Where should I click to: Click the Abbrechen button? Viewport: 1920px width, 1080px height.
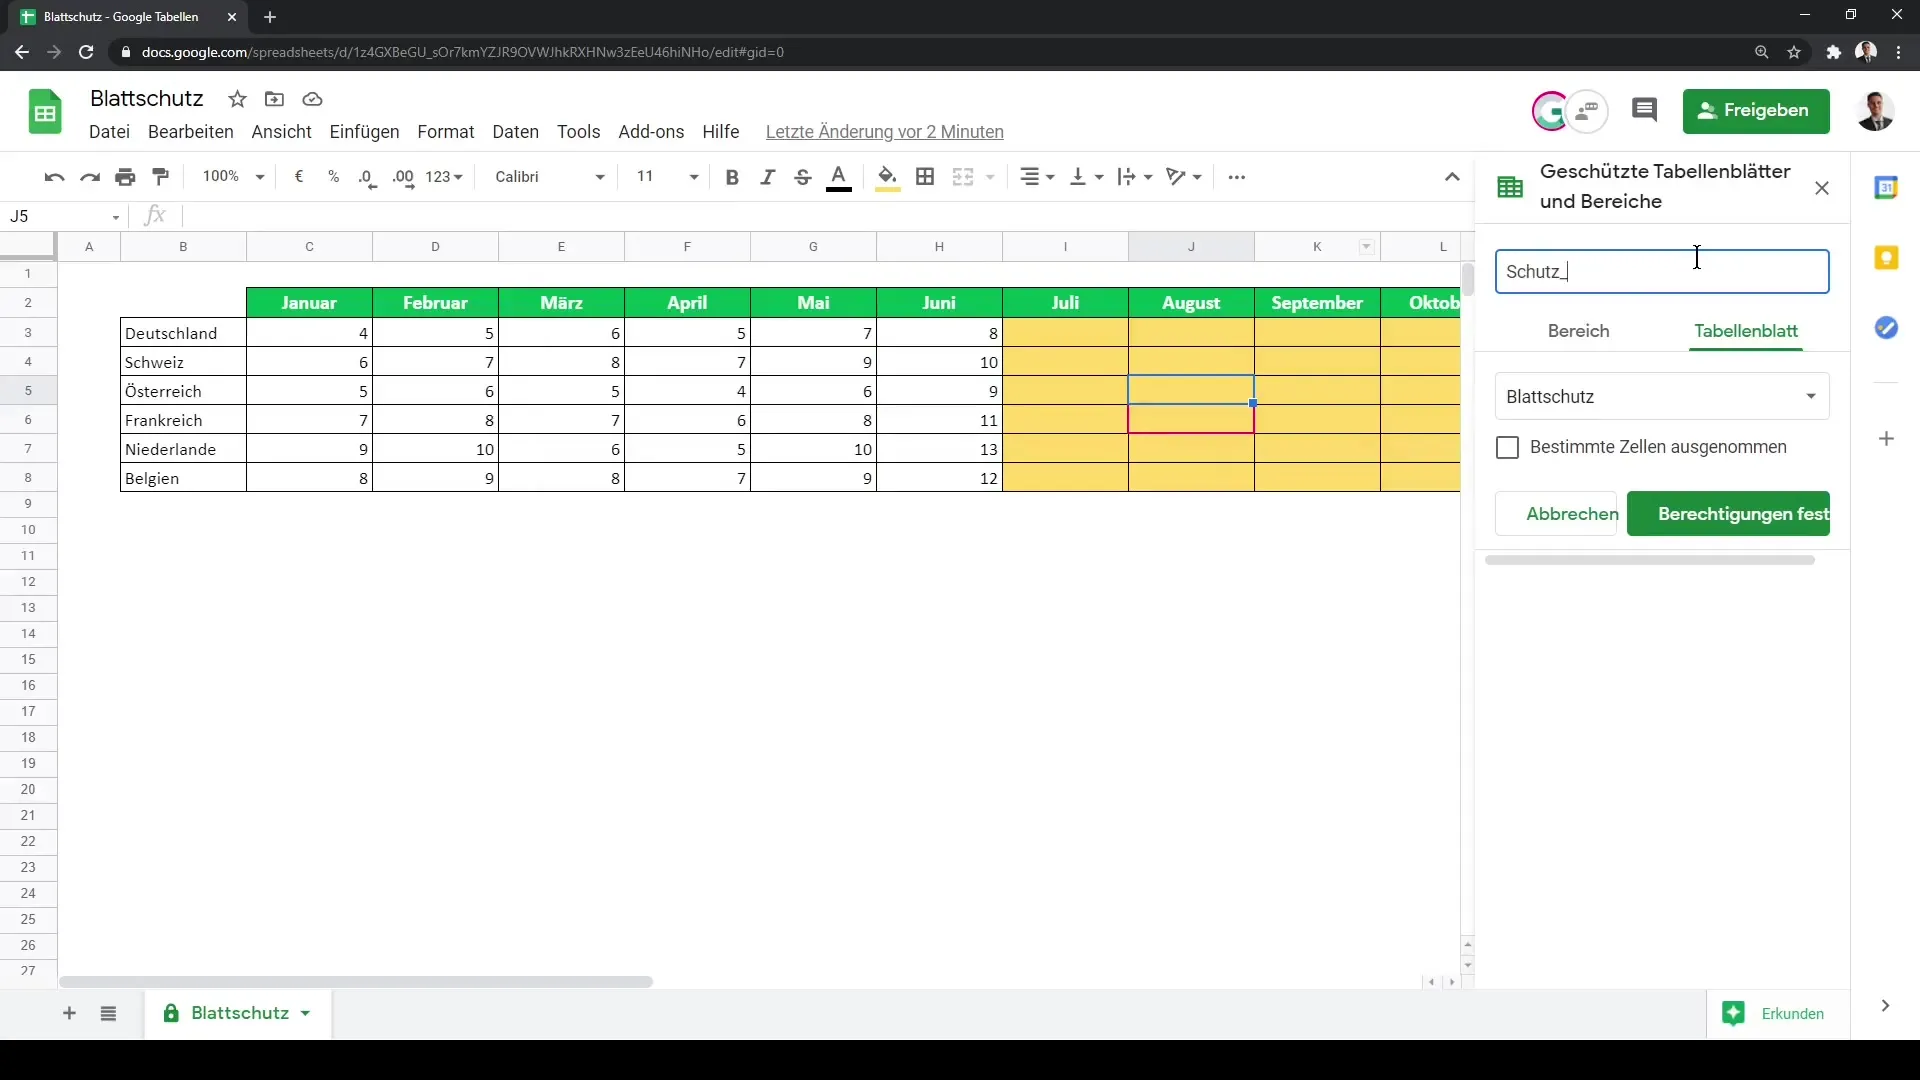1556,514
